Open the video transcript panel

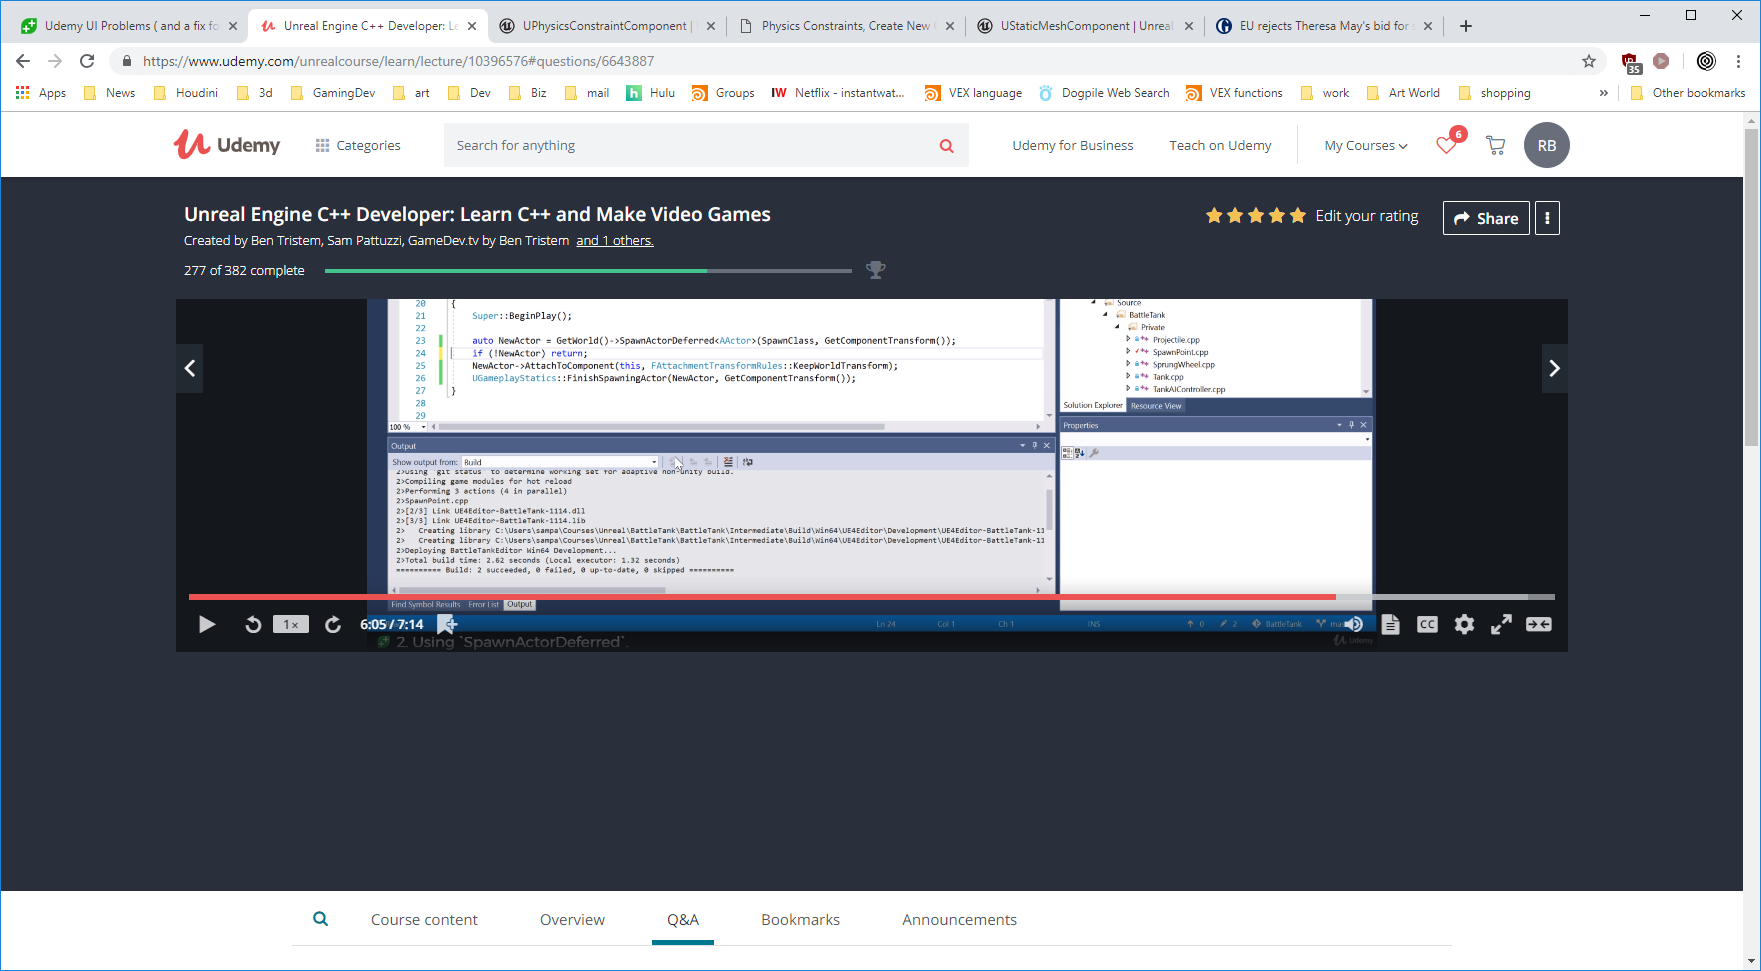click(1390, 624)
